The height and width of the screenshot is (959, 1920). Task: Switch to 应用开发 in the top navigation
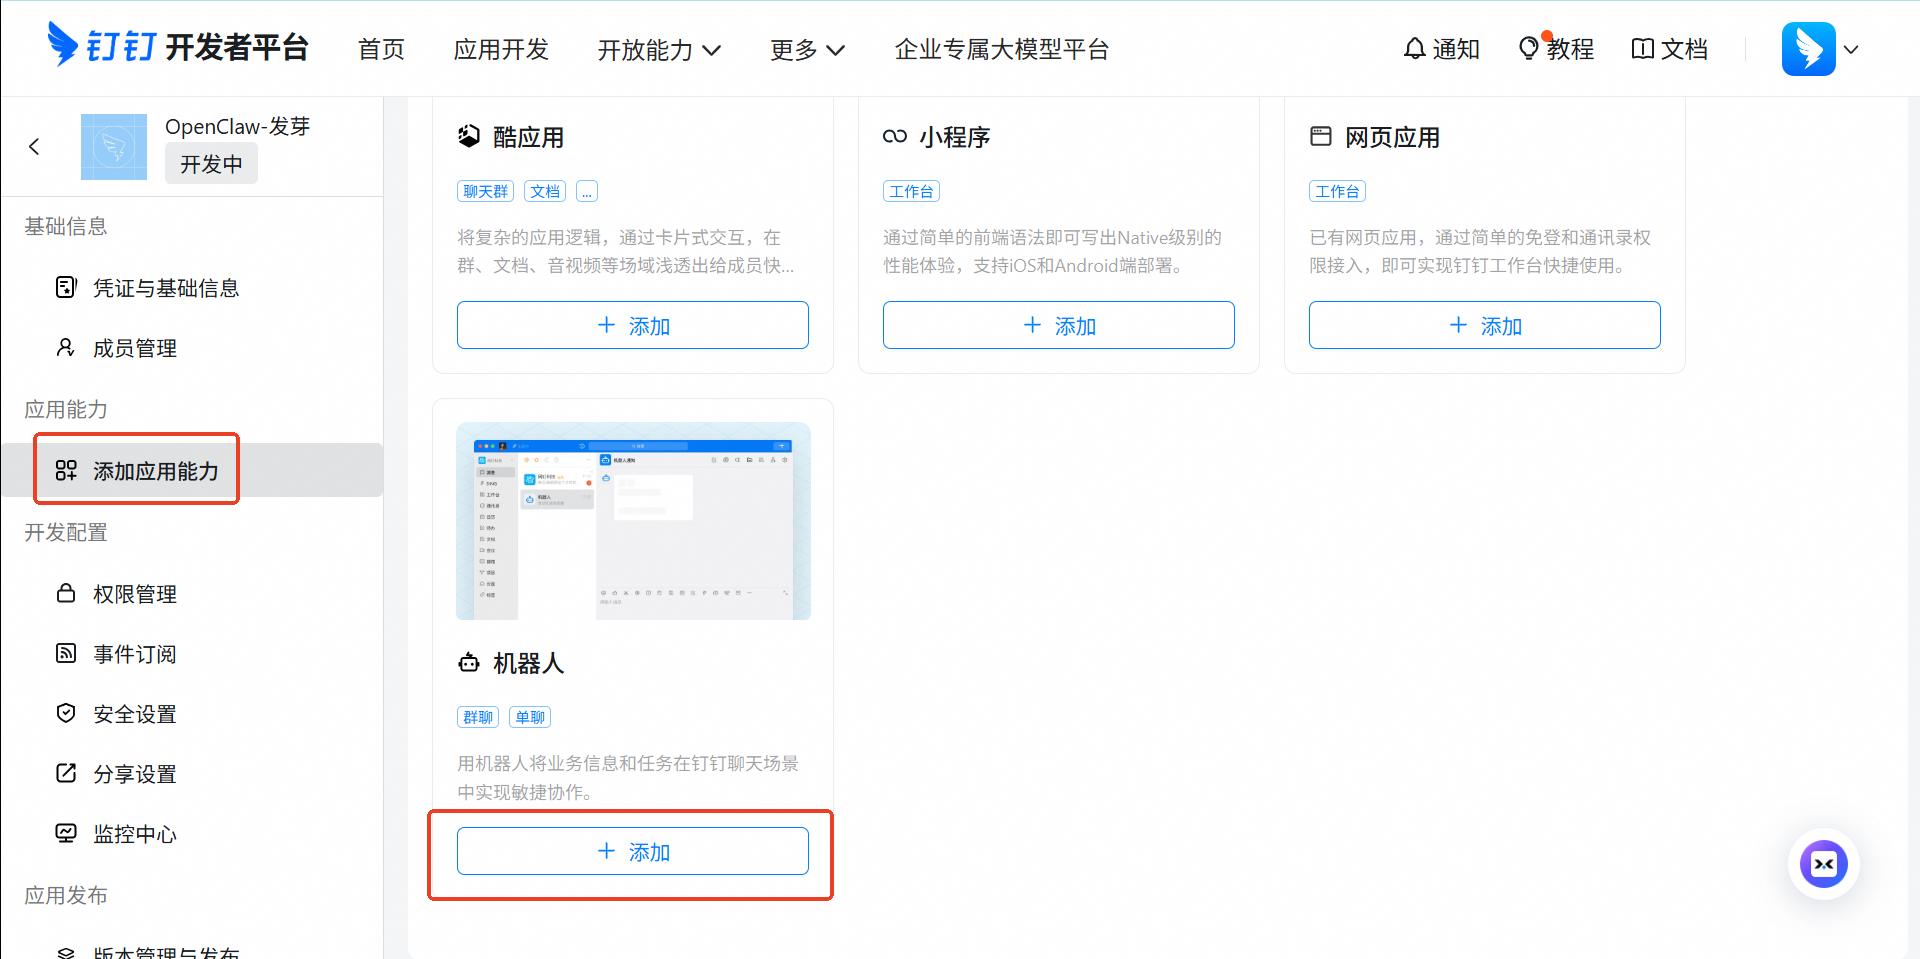click(x=501, y=49)
